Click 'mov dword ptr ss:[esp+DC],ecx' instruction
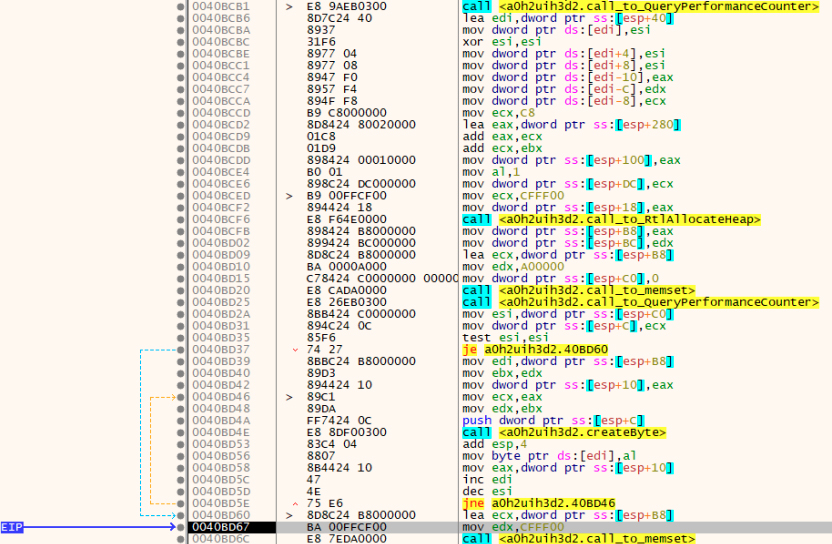Viewport: 832px width, 544px height. [568, 184]
